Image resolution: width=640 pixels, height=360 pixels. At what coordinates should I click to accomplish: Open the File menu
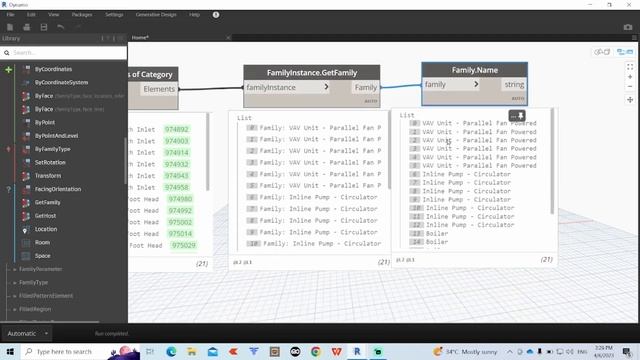point(10,15)
